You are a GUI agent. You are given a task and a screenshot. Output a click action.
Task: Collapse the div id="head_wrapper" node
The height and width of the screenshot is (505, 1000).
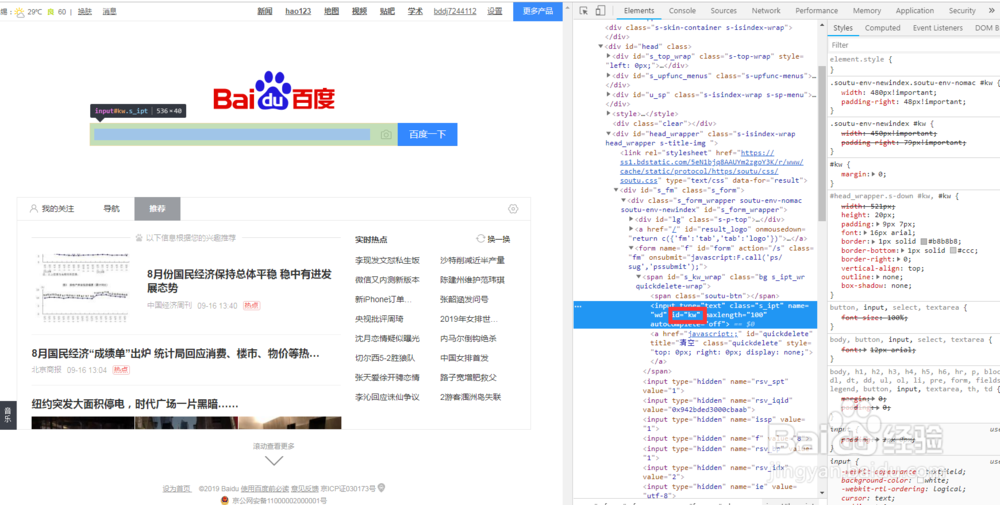(608, 134)
